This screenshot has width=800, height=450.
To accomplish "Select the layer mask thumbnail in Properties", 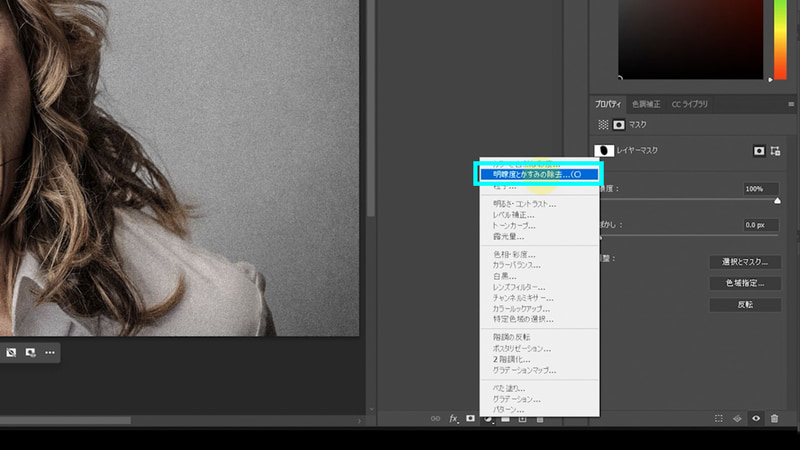I will click(604, 151).
